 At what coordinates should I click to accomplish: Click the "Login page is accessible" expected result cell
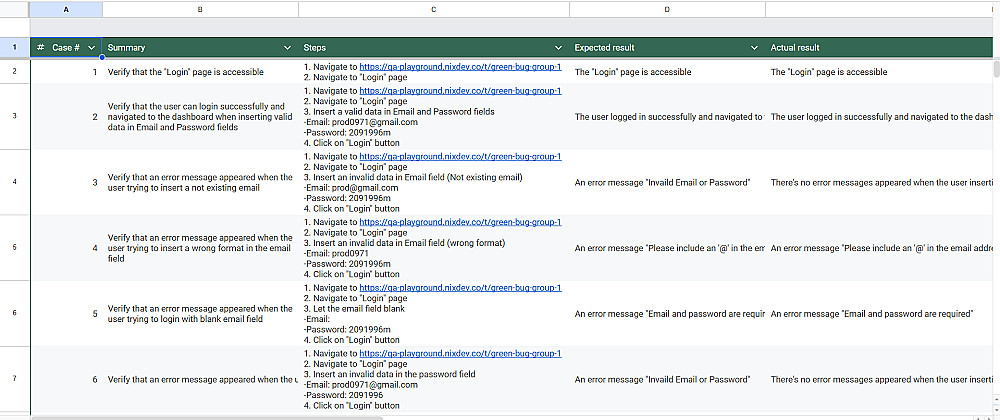click(x=666, y=72)
